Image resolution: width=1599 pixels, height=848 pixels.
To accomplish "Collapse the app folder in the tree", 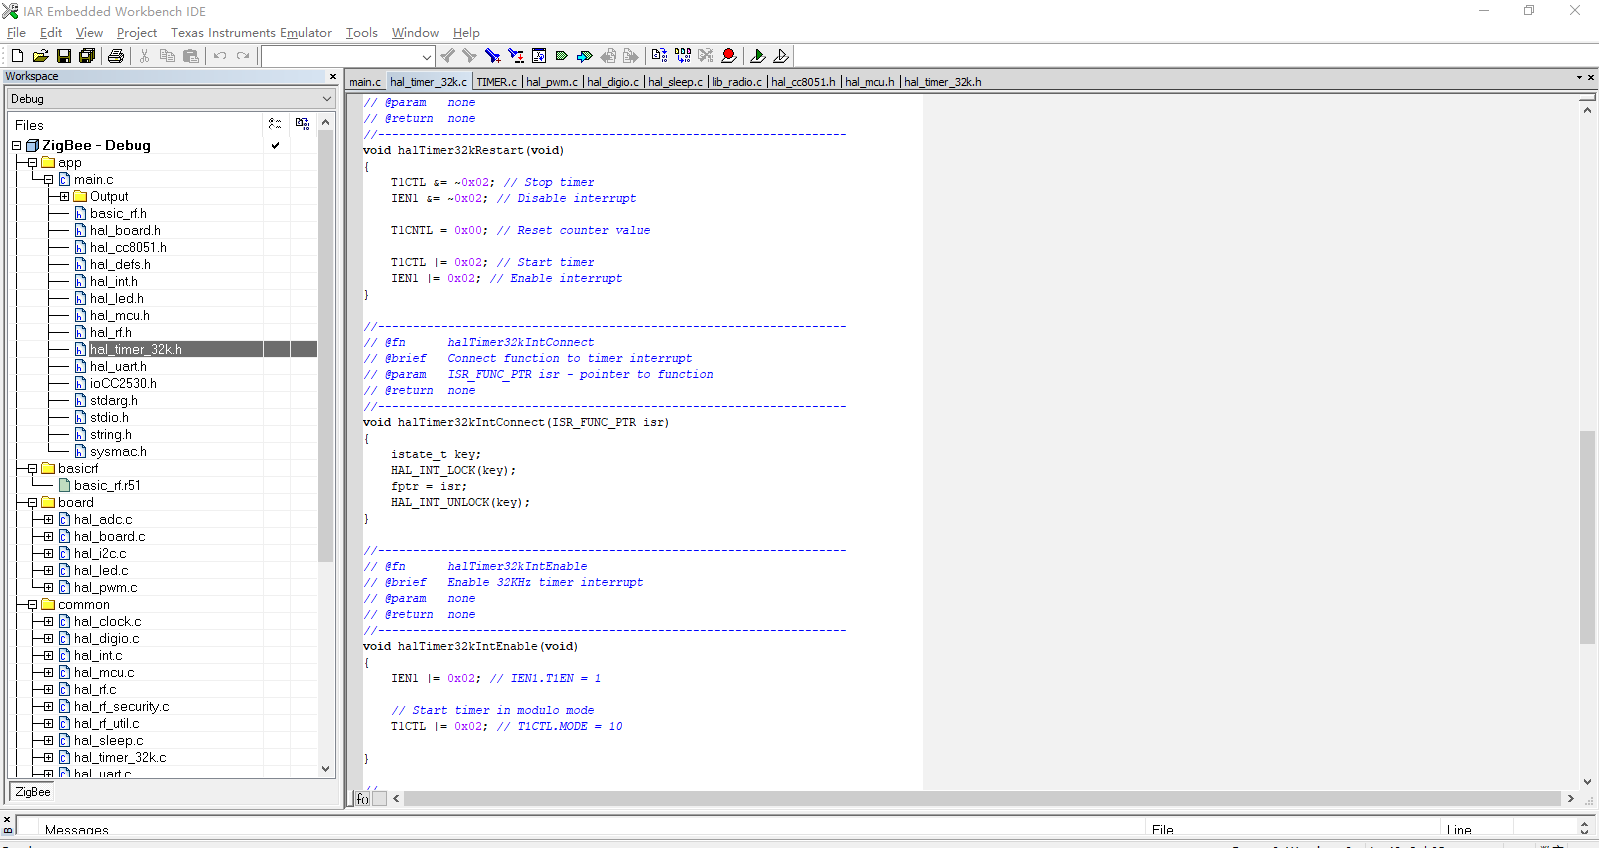I will pos(32,163).
